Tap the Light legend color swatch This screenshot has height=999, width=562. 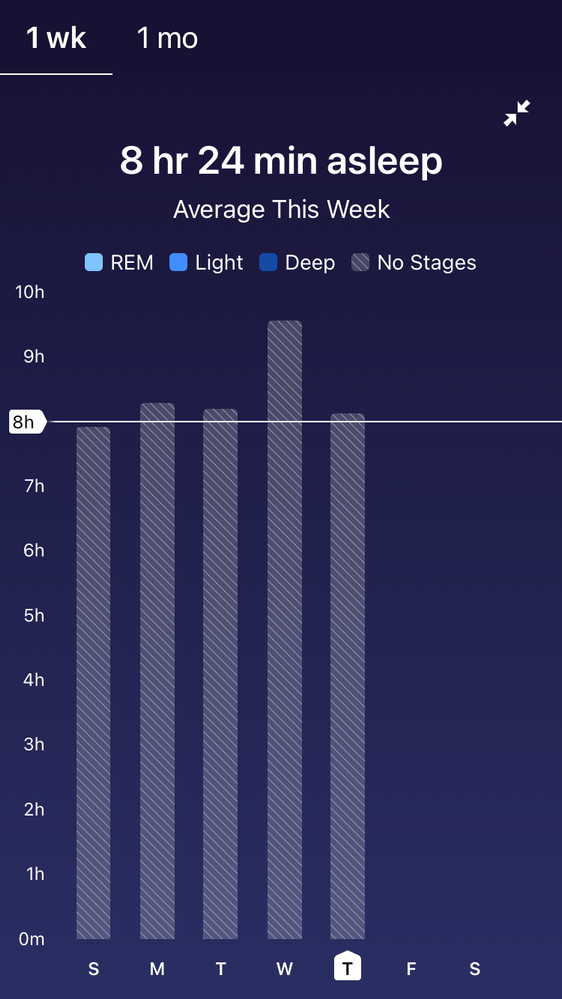pos(178,262)
